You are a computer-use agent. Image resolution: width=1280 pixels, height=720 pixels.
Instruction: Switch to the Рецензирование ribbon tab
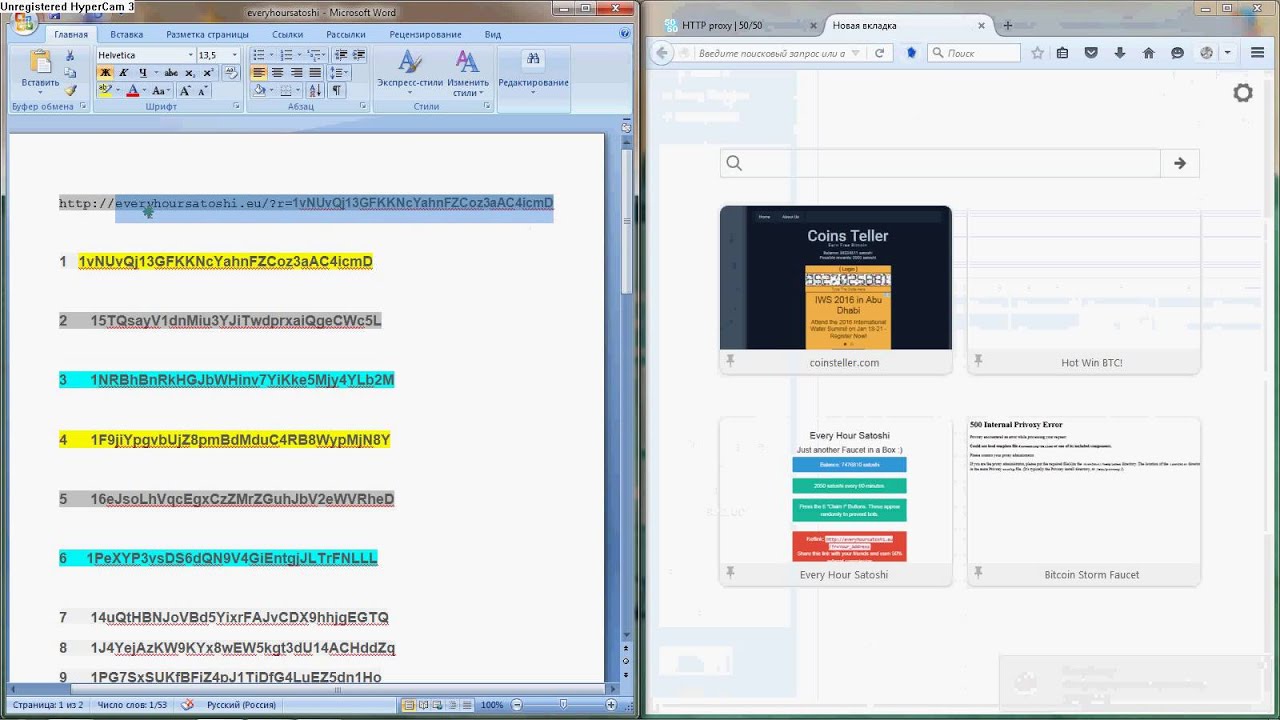[426, 34]
